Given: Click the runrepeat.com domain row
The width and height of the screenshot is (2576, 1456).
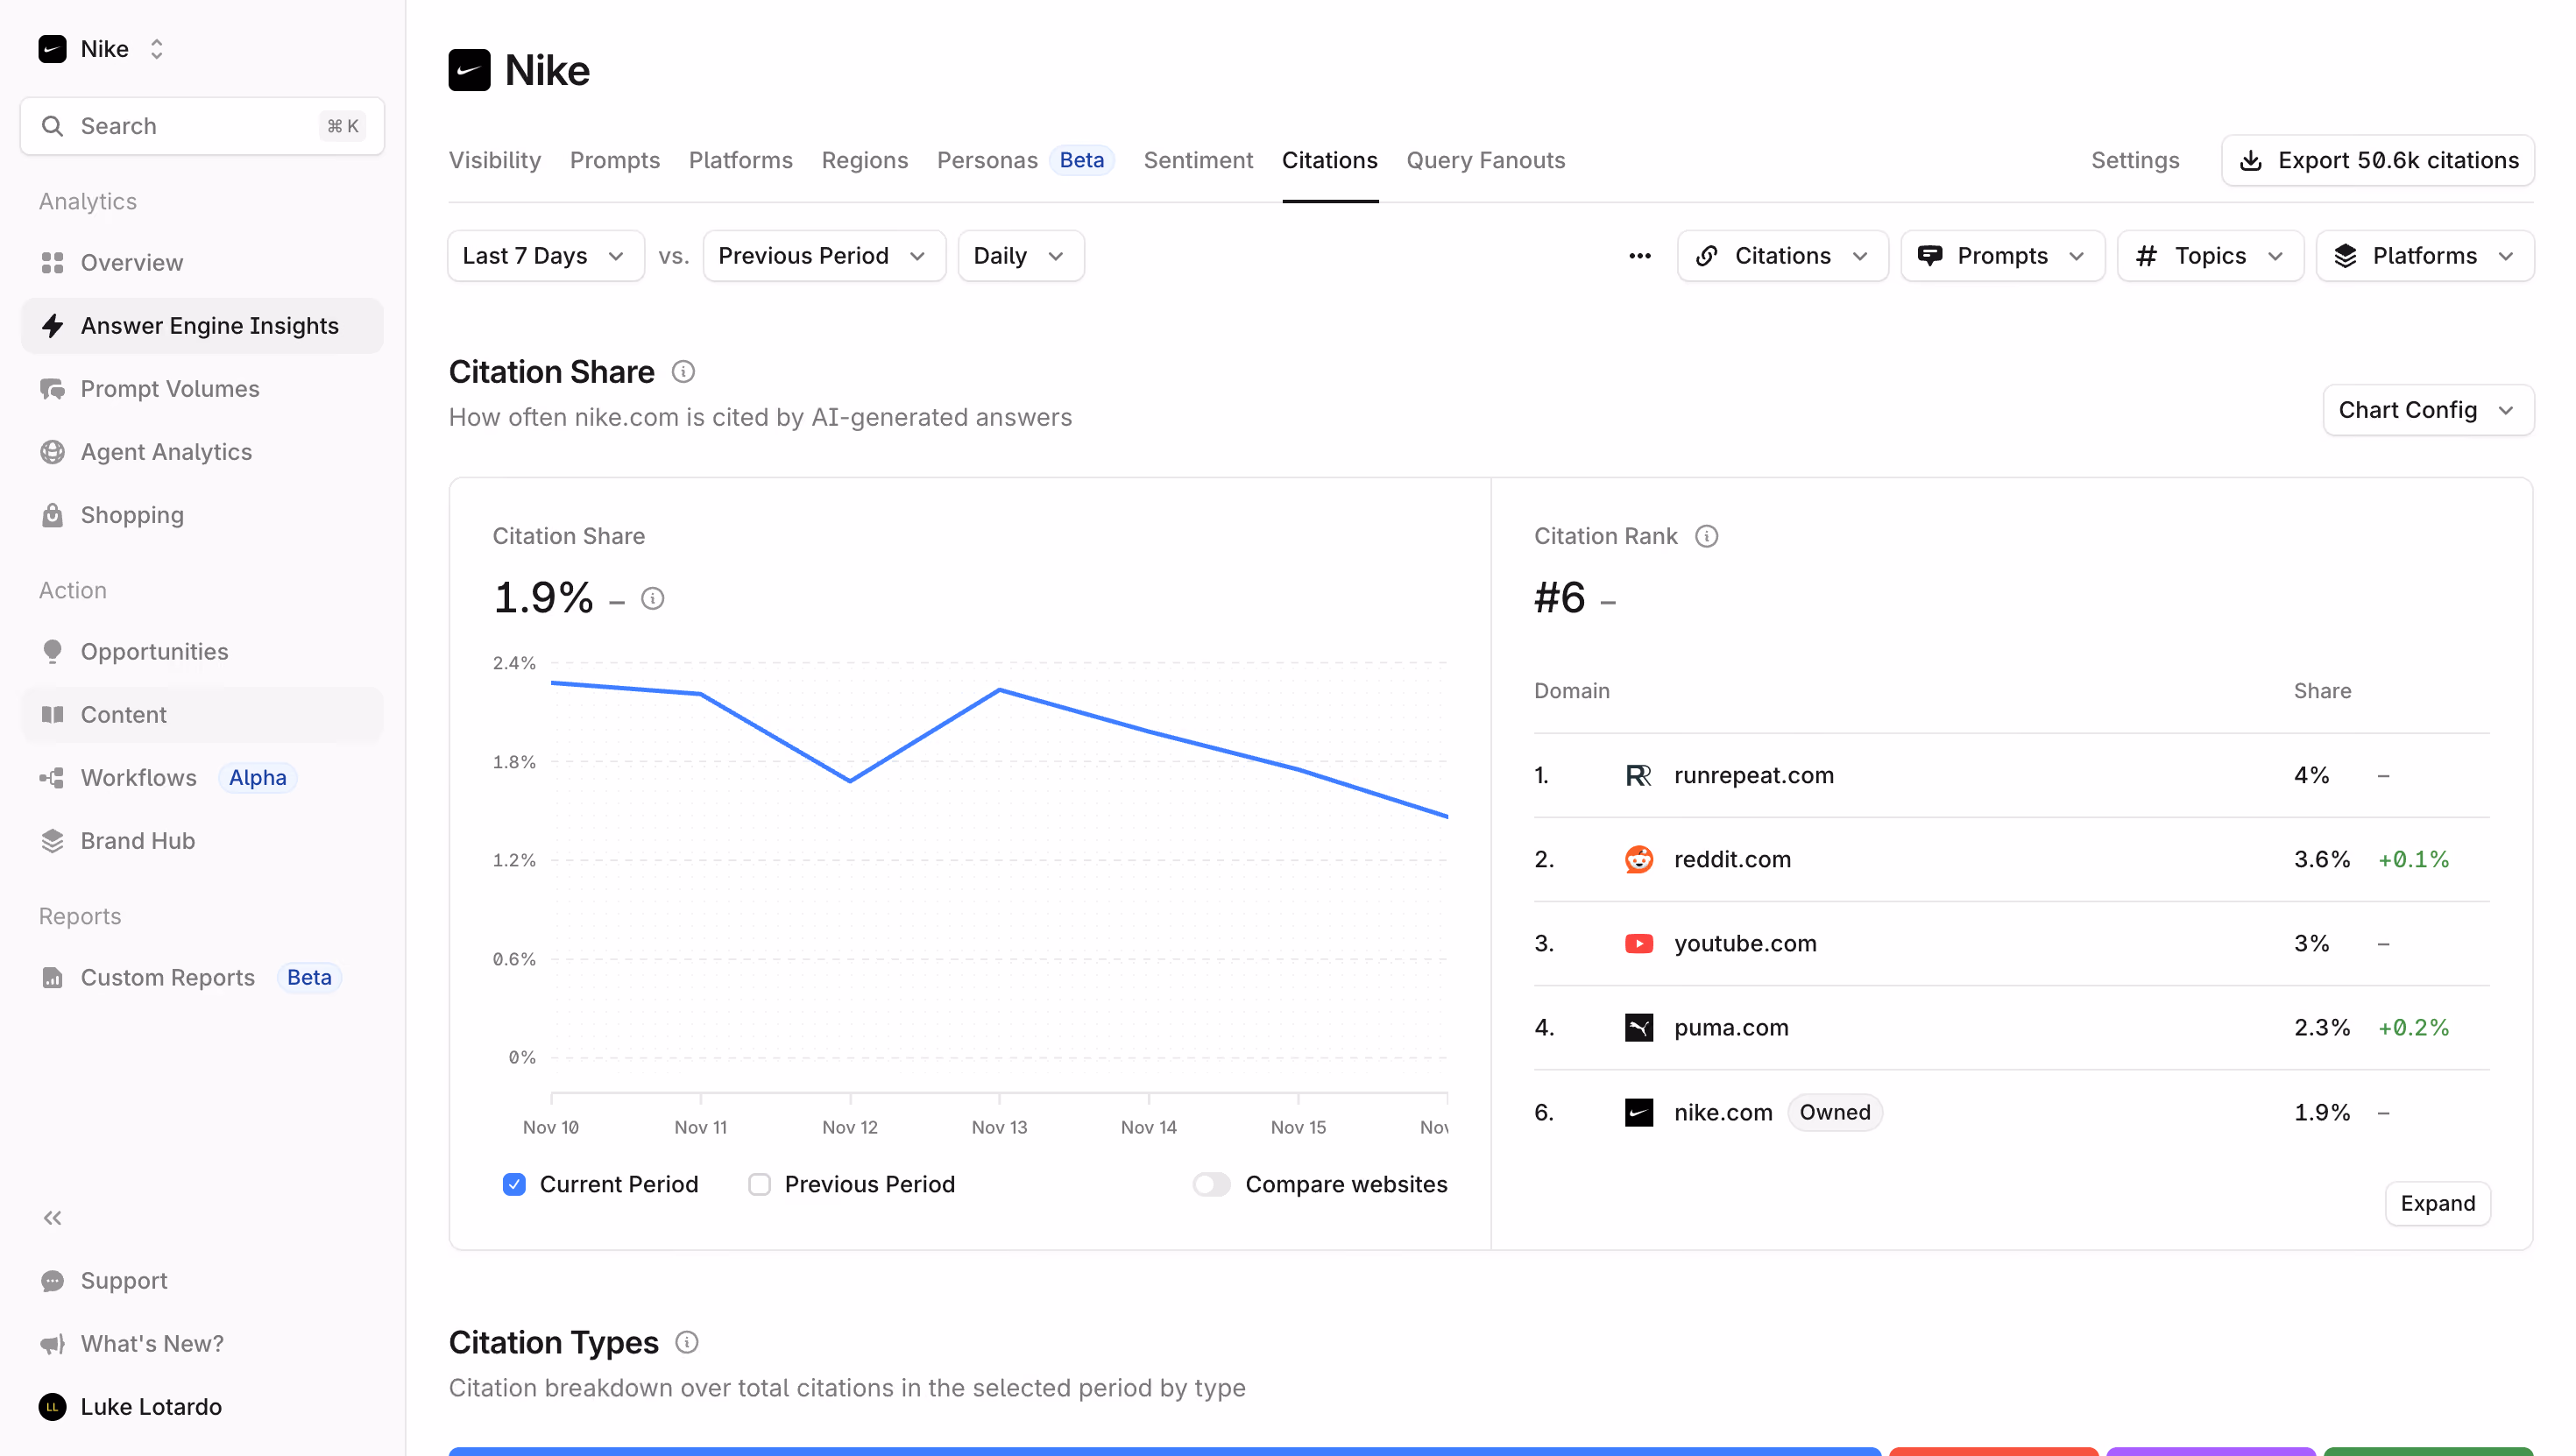Looking at the screenshot, I should coord(2012,776).
